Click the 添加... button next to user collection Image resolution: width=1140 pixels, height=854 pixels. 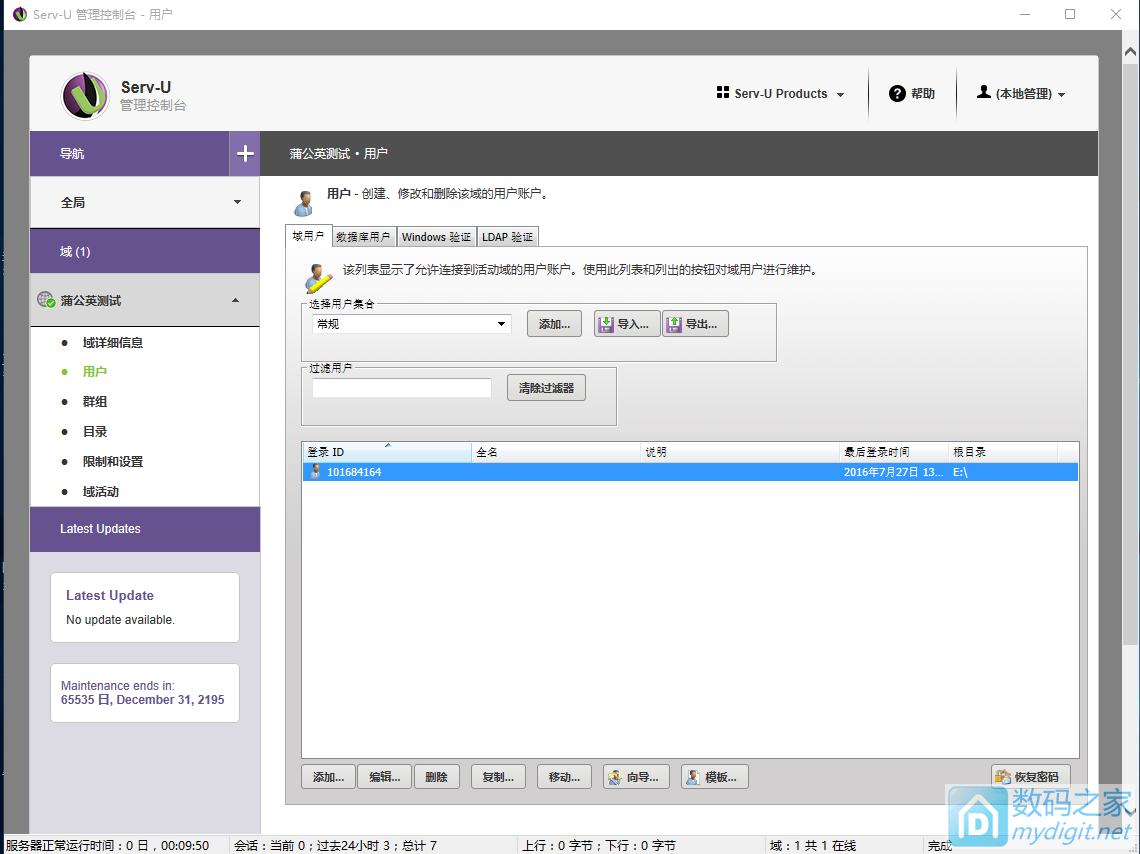point(554,324)
